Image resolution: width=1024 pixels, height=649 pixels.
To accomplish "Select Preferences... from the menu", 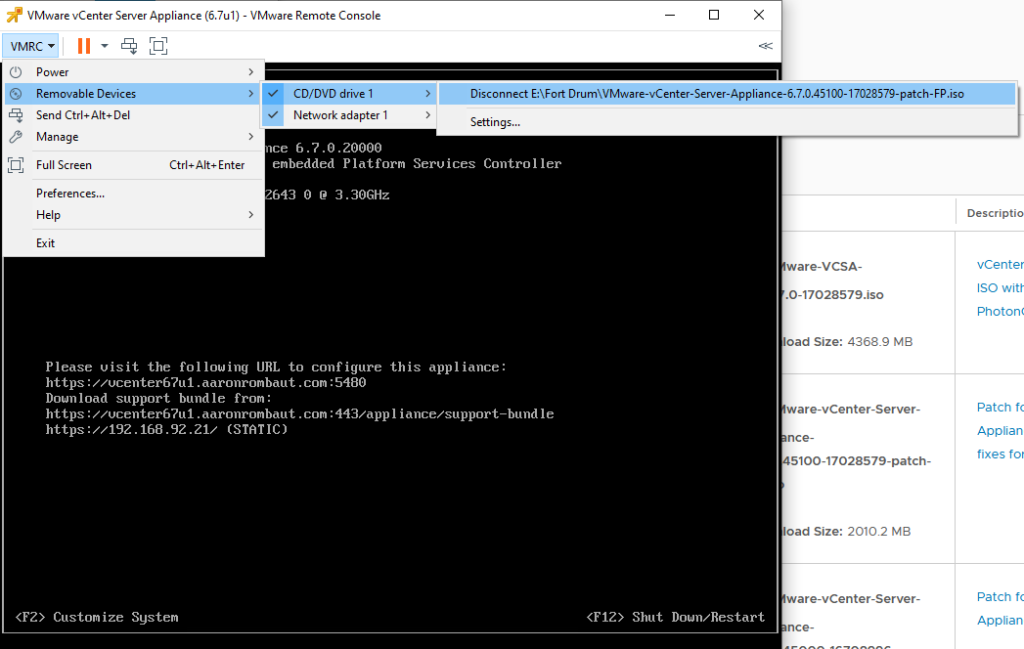I will pyautogui.click(x=70, y=193).
